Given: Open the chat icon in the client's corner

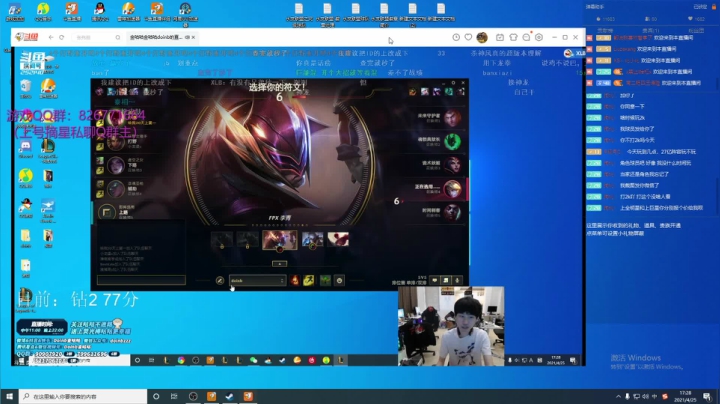Looking at the screenshot, I should point(434,280).
